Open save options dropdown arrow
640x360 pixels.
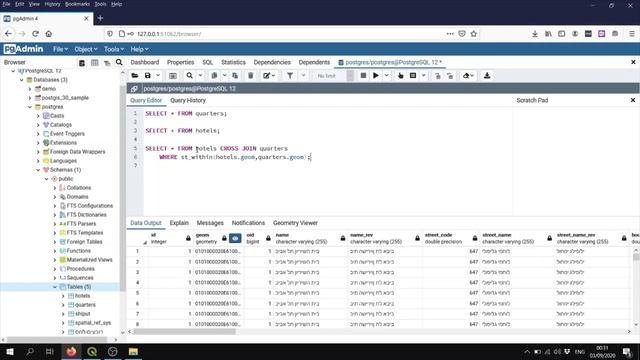(x=158, y=76)
